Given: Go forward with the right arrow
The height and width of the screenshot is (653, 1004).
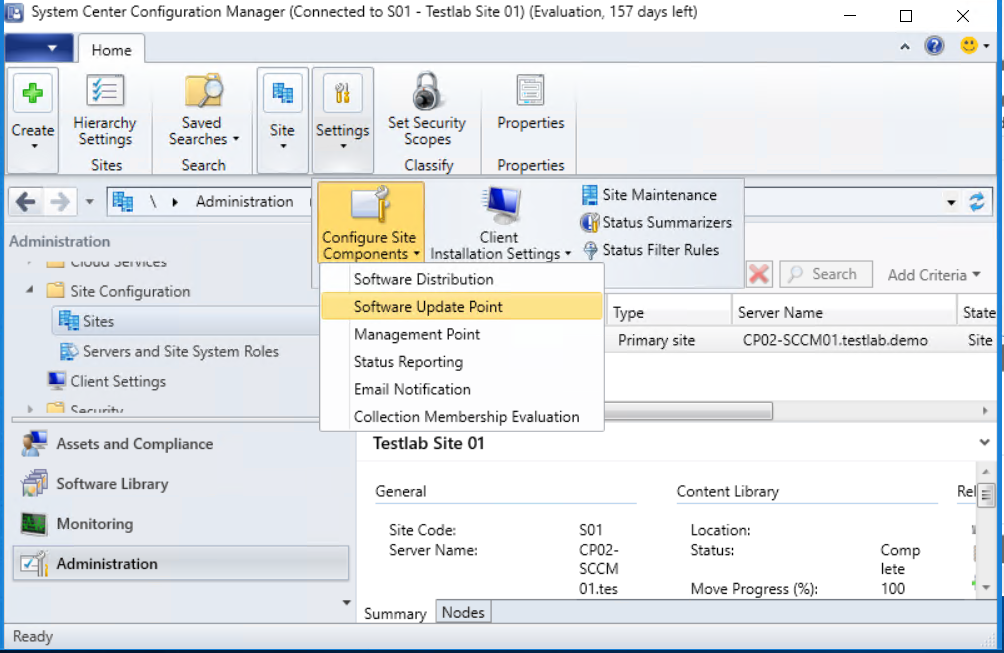Looking at the screenshot, I should pos(60,202).
